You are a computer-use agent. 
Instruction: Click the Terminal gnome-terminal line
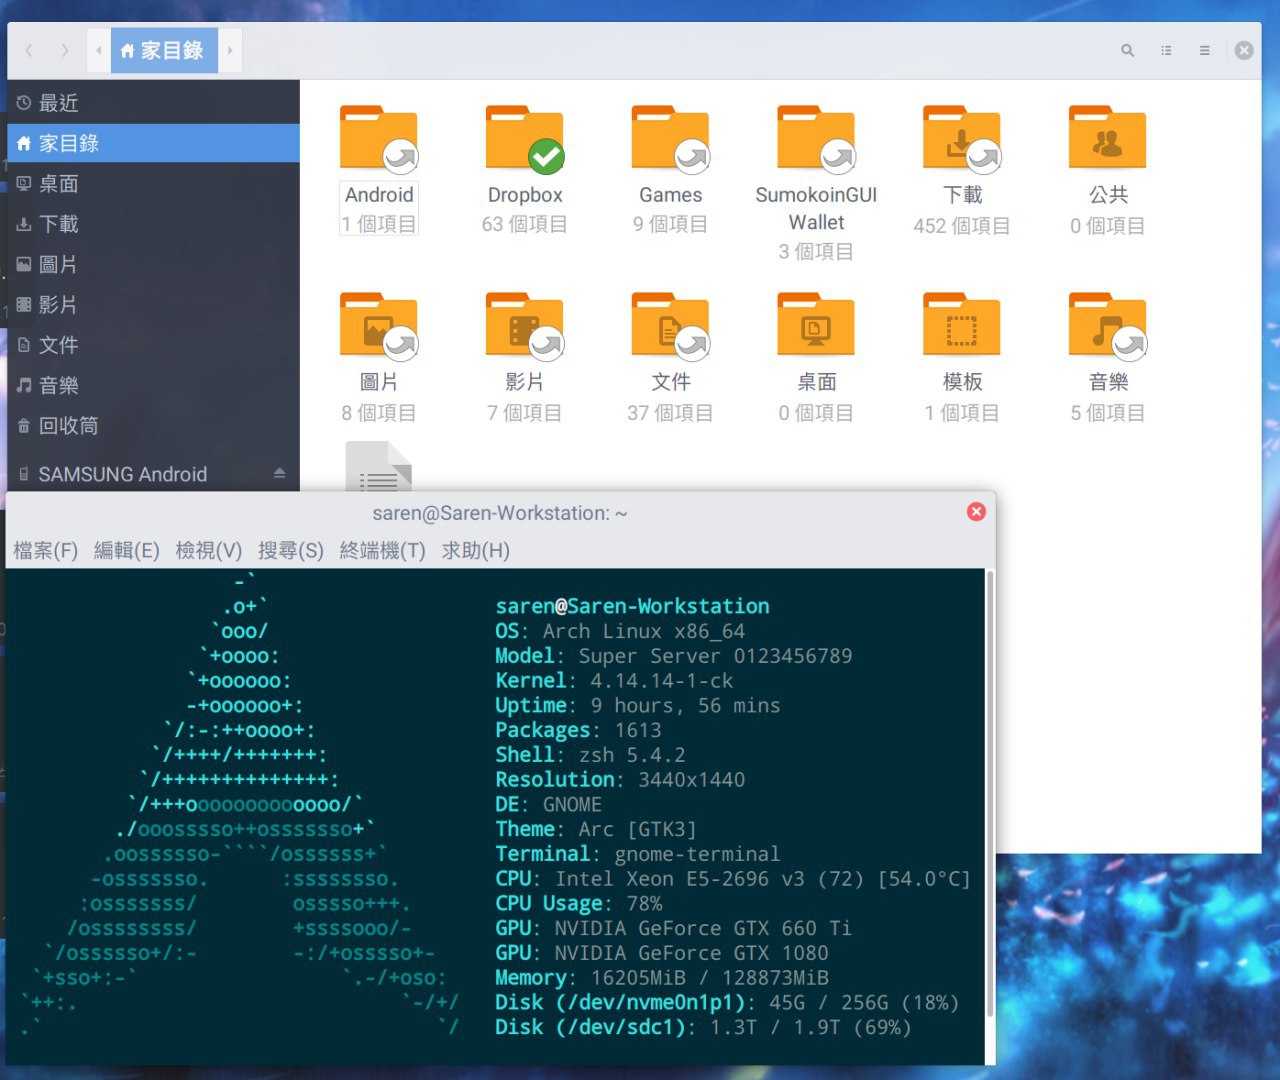pos(638,854)
